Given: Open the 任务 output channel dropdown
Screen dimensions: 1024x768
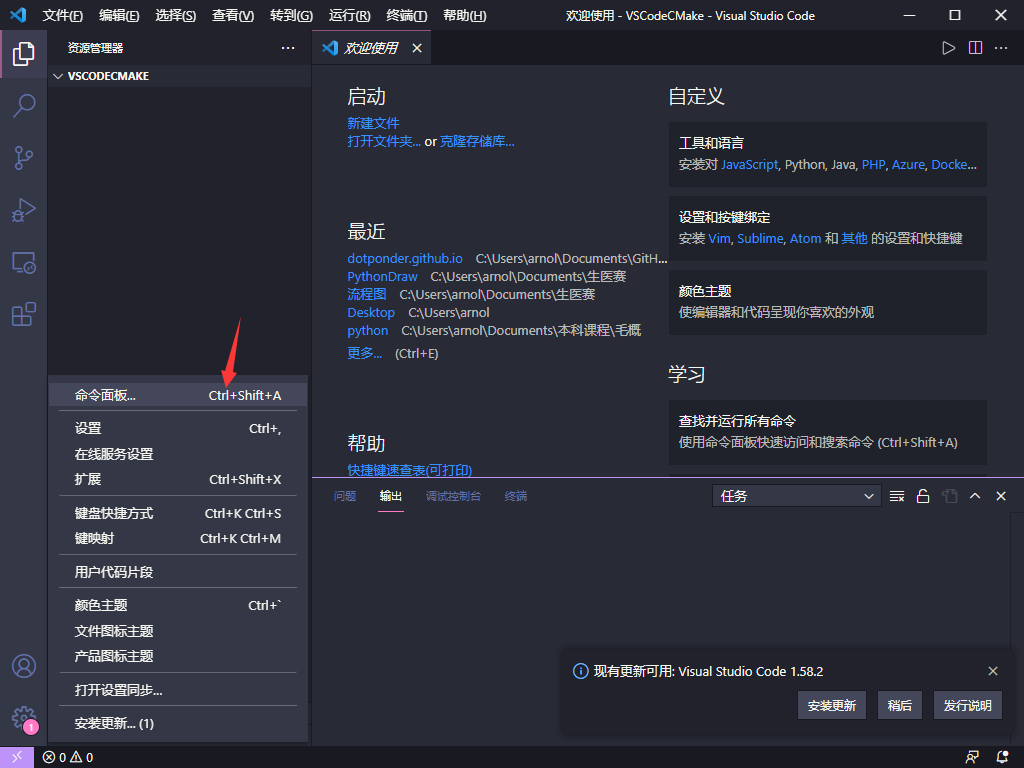Looking at the screenshot, I should click(x=797, y=496).
